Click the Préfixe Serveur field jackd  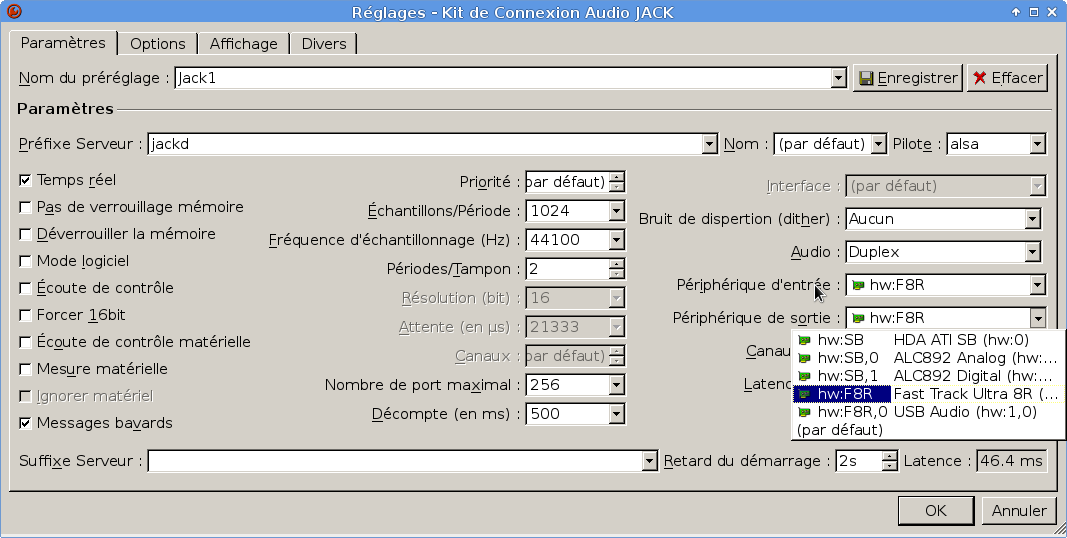(425, 144)
